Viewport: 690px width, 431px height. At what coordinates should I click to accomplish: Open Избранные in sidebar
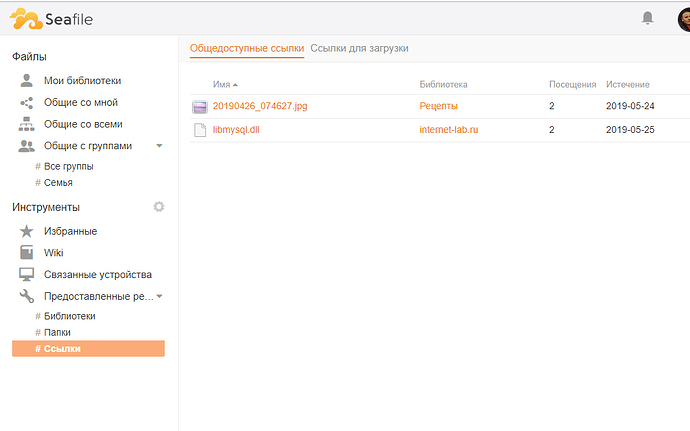point(70,231)
